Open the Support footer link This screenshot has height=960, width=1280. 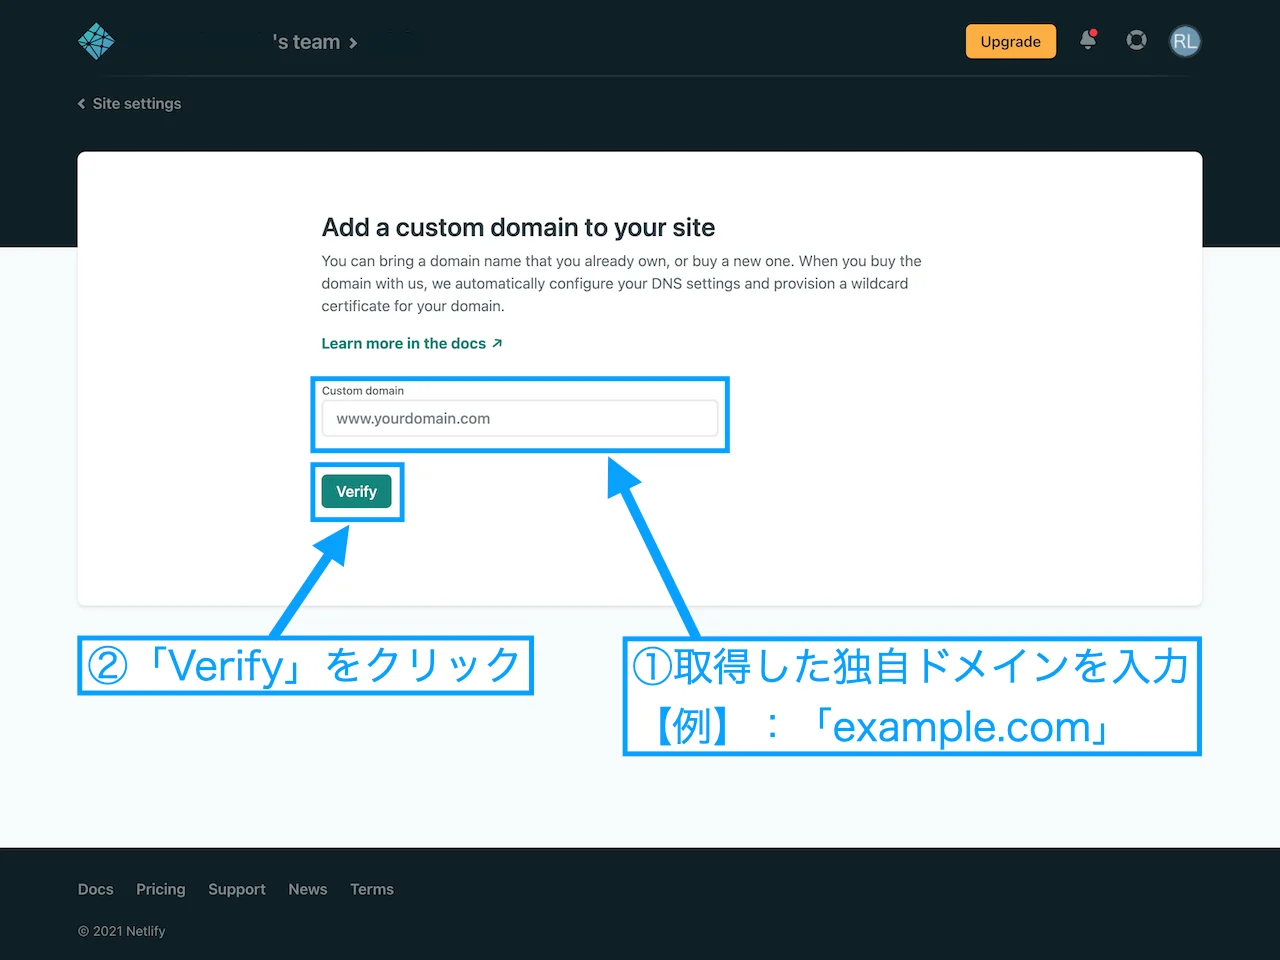(236, 889)
